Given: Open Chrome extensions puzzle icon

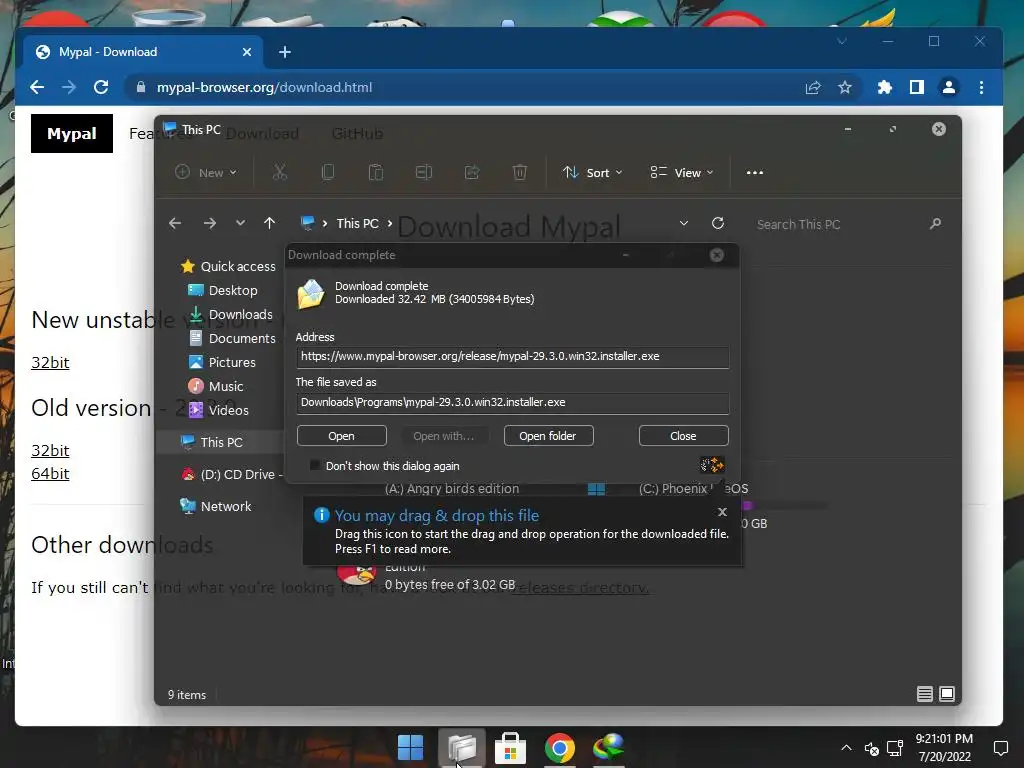Looking at the screenshot, I should tap(885, 87).
